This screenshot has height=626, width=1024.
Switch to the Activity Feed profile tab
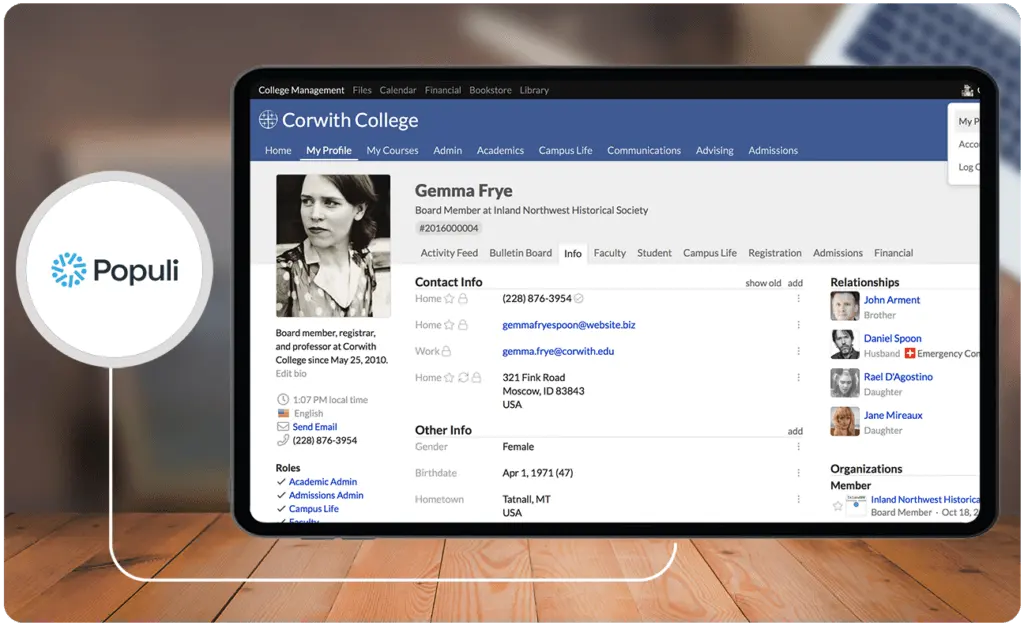click(x=449, y=253)
